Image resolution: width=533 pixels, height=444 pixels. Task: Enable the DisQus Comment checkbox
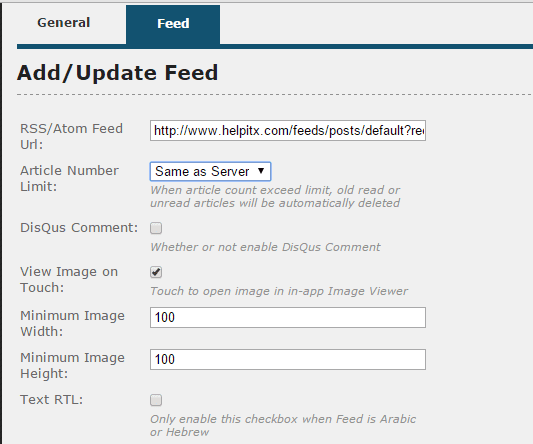(x=156, y=228)
